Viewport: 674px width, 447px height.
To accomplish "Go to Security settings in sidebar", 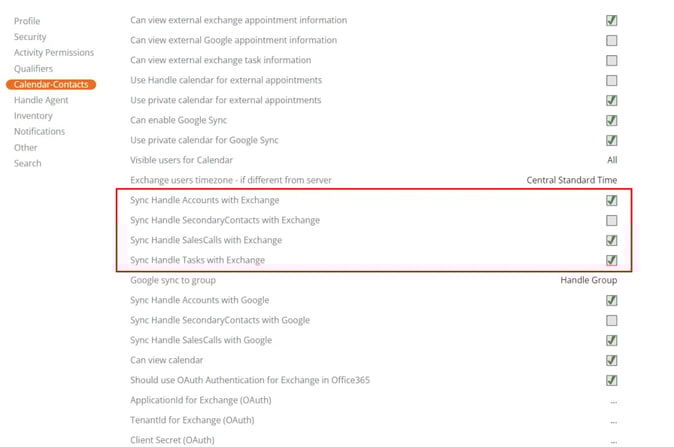I will click(x=30, y=37).
